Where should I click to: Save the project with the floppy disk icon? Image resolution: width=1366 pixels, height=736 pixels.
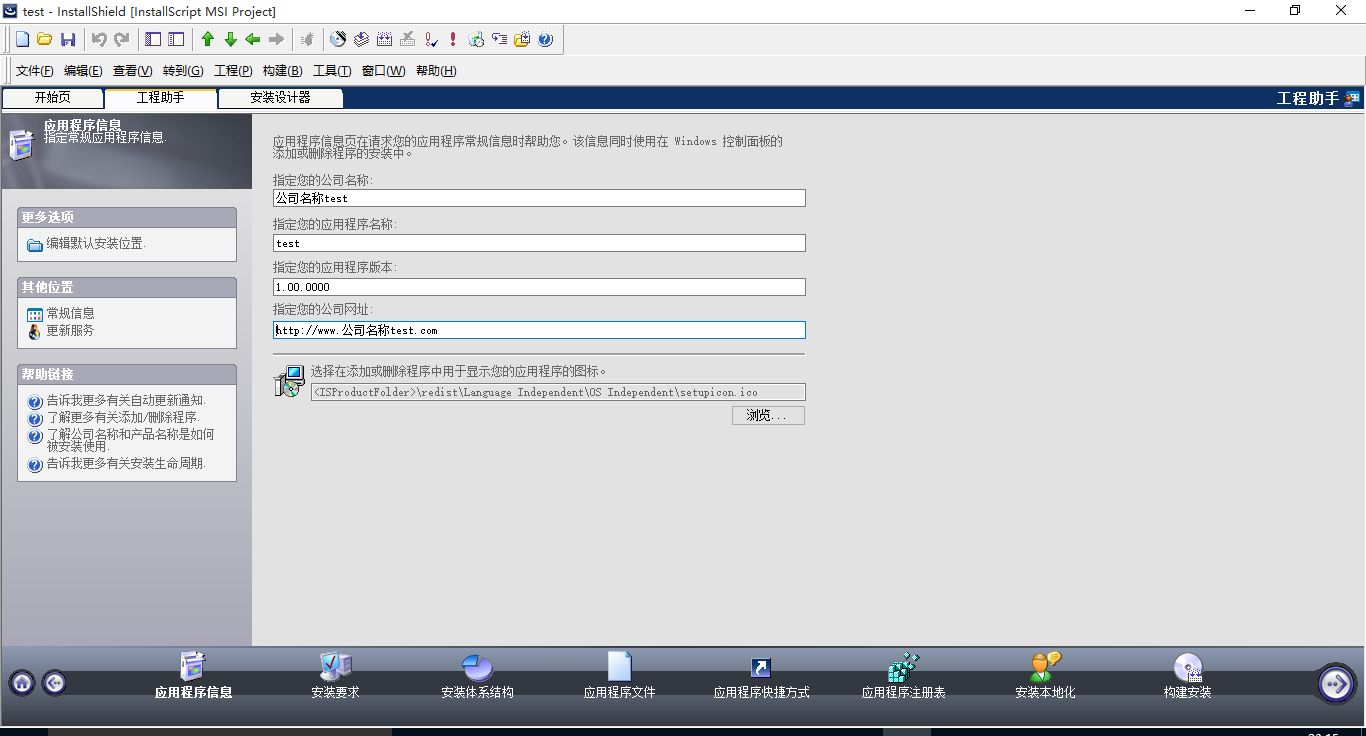click(x=68, y=40)
